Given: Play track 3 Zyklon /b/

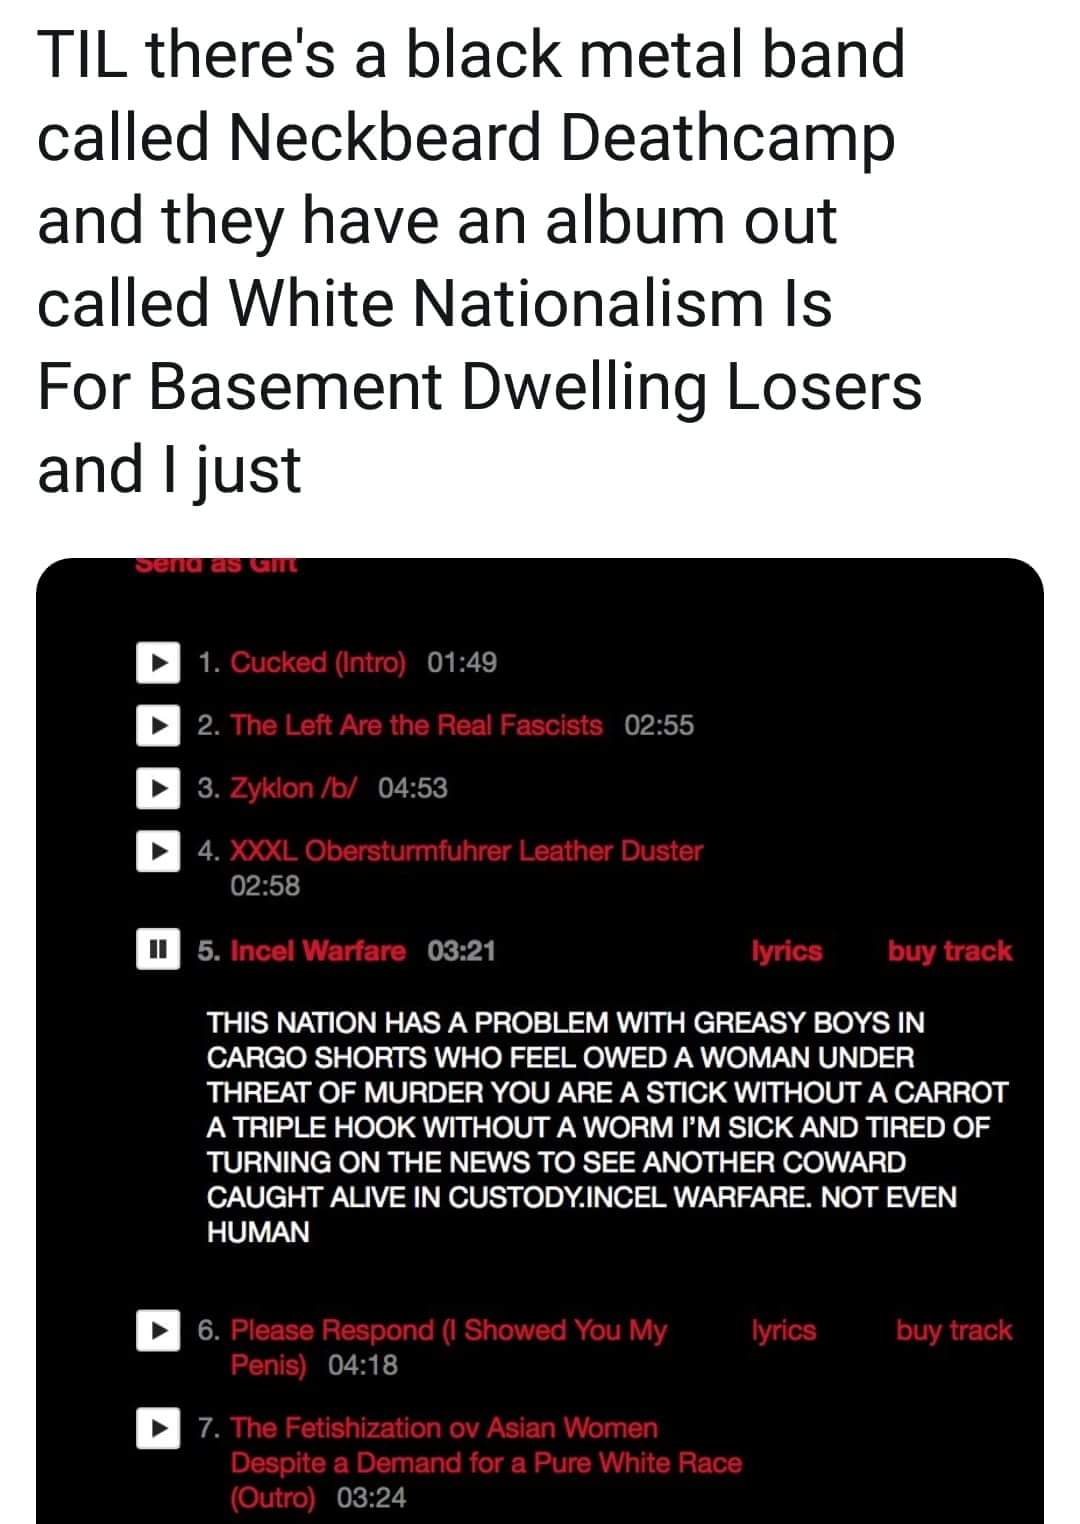Looking at the screenshot, I should pos(157,789).
